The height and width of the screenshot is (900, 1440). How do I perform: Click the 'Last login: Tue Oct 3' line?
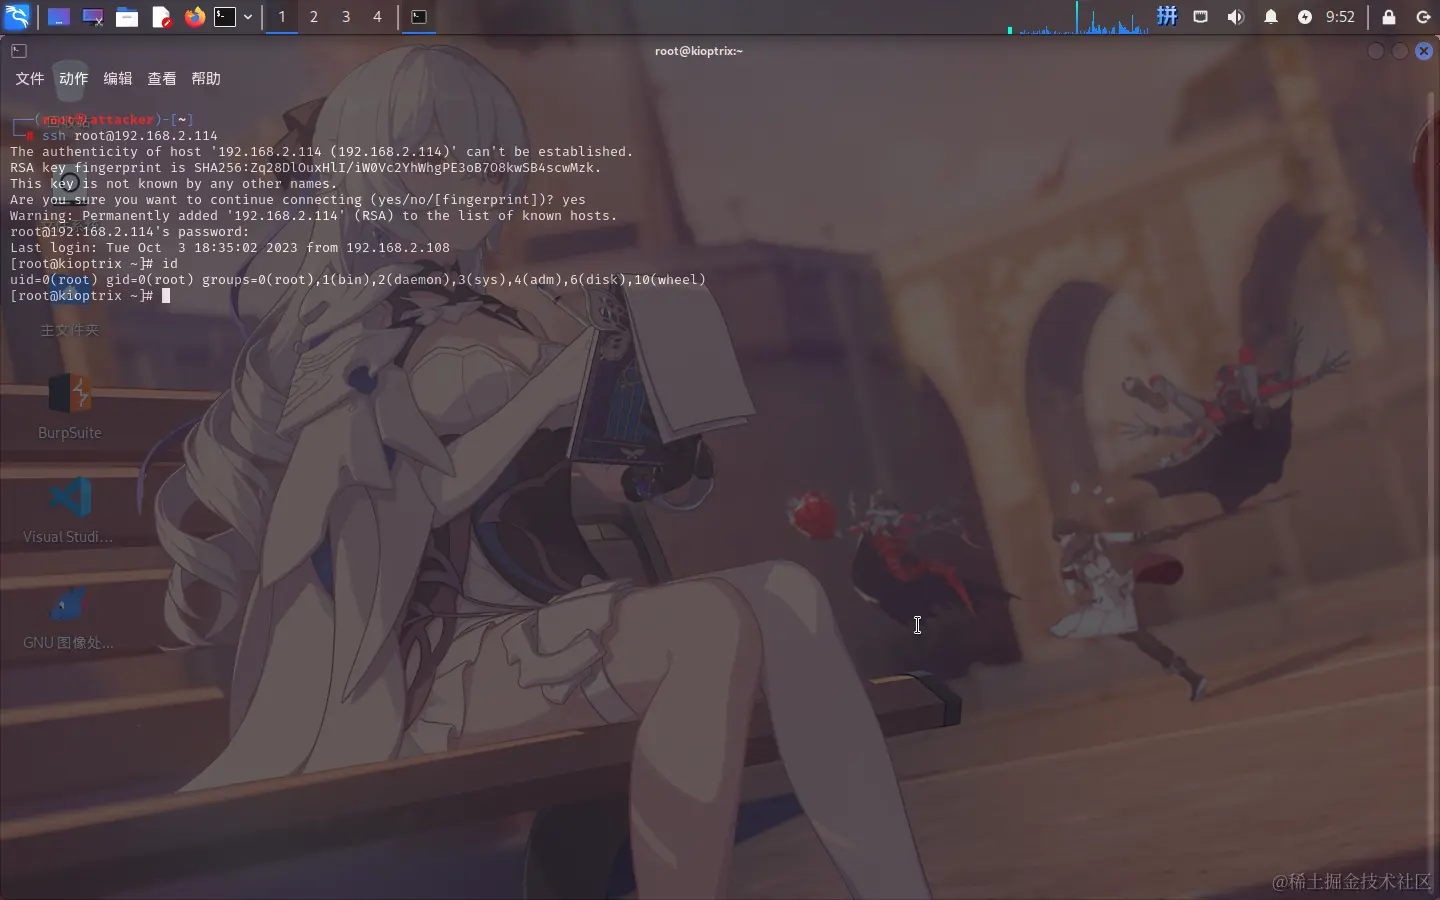point(230,248)
